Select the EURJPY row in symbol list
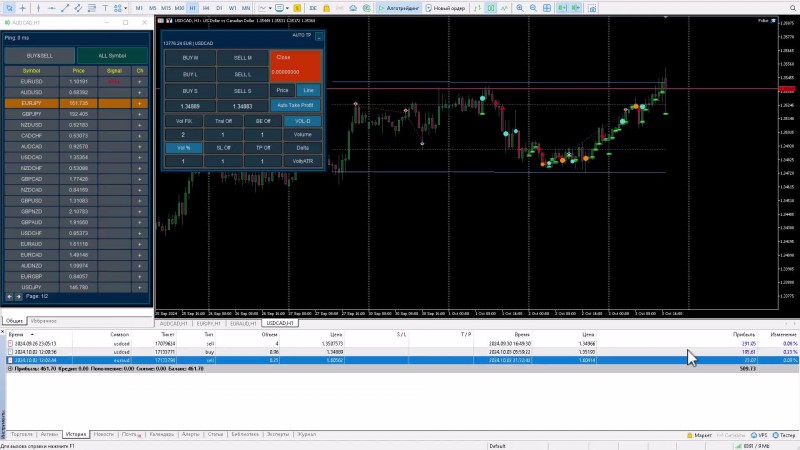800x450 pixels. (76, 103)
